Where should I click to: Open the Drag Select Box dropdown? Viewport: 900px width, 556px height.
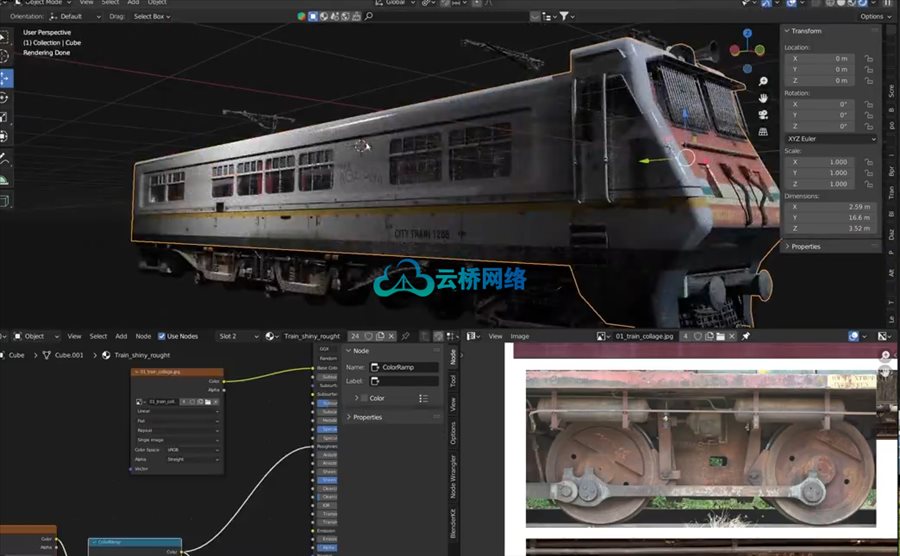tap(152, 17)
